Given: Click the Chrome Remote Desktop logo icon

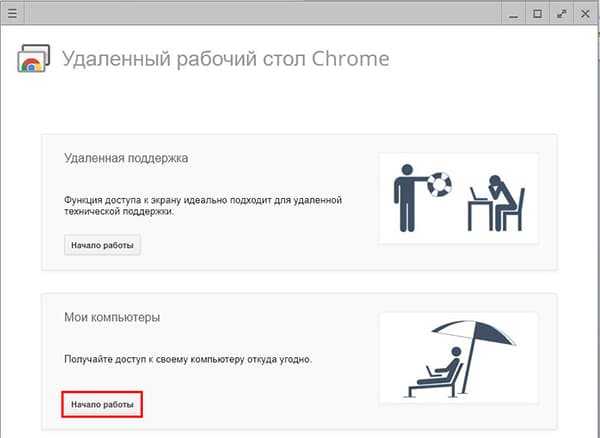Looking at the screenshot, I should click(x=34, y=59).
